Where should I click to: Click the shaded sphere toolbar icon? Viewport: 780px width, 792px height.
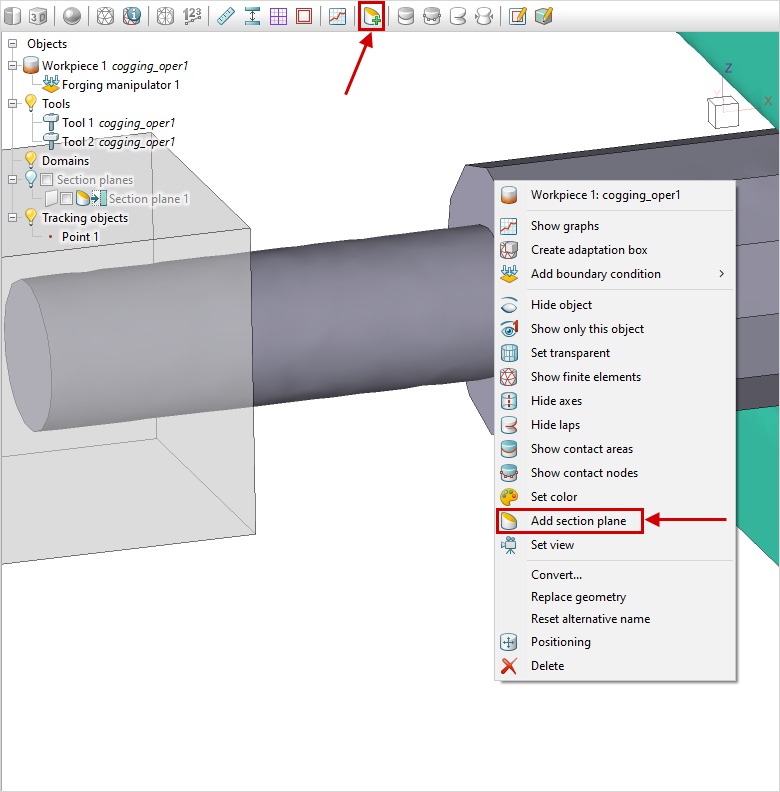71,16
